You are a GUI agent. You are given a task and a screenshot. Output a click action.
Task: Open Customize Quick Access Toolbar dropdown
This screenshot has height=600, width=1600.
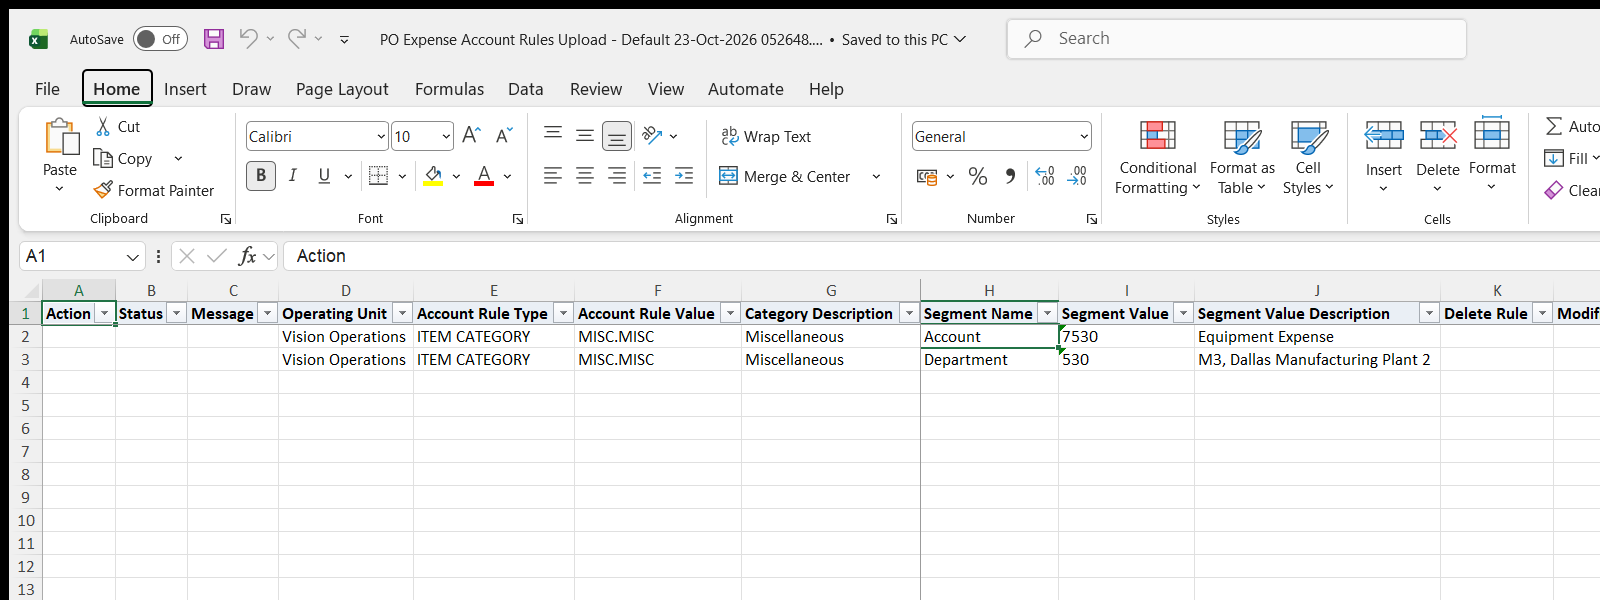click(344, 40)
